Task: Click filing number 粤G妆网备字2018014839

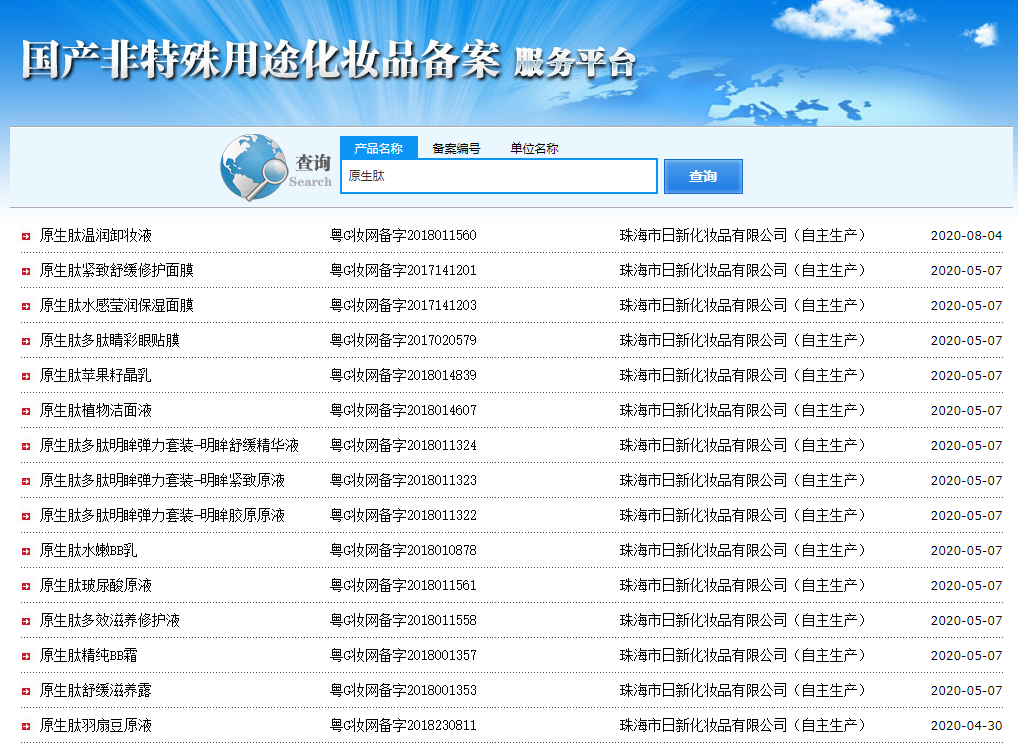Action: (403, 375)
